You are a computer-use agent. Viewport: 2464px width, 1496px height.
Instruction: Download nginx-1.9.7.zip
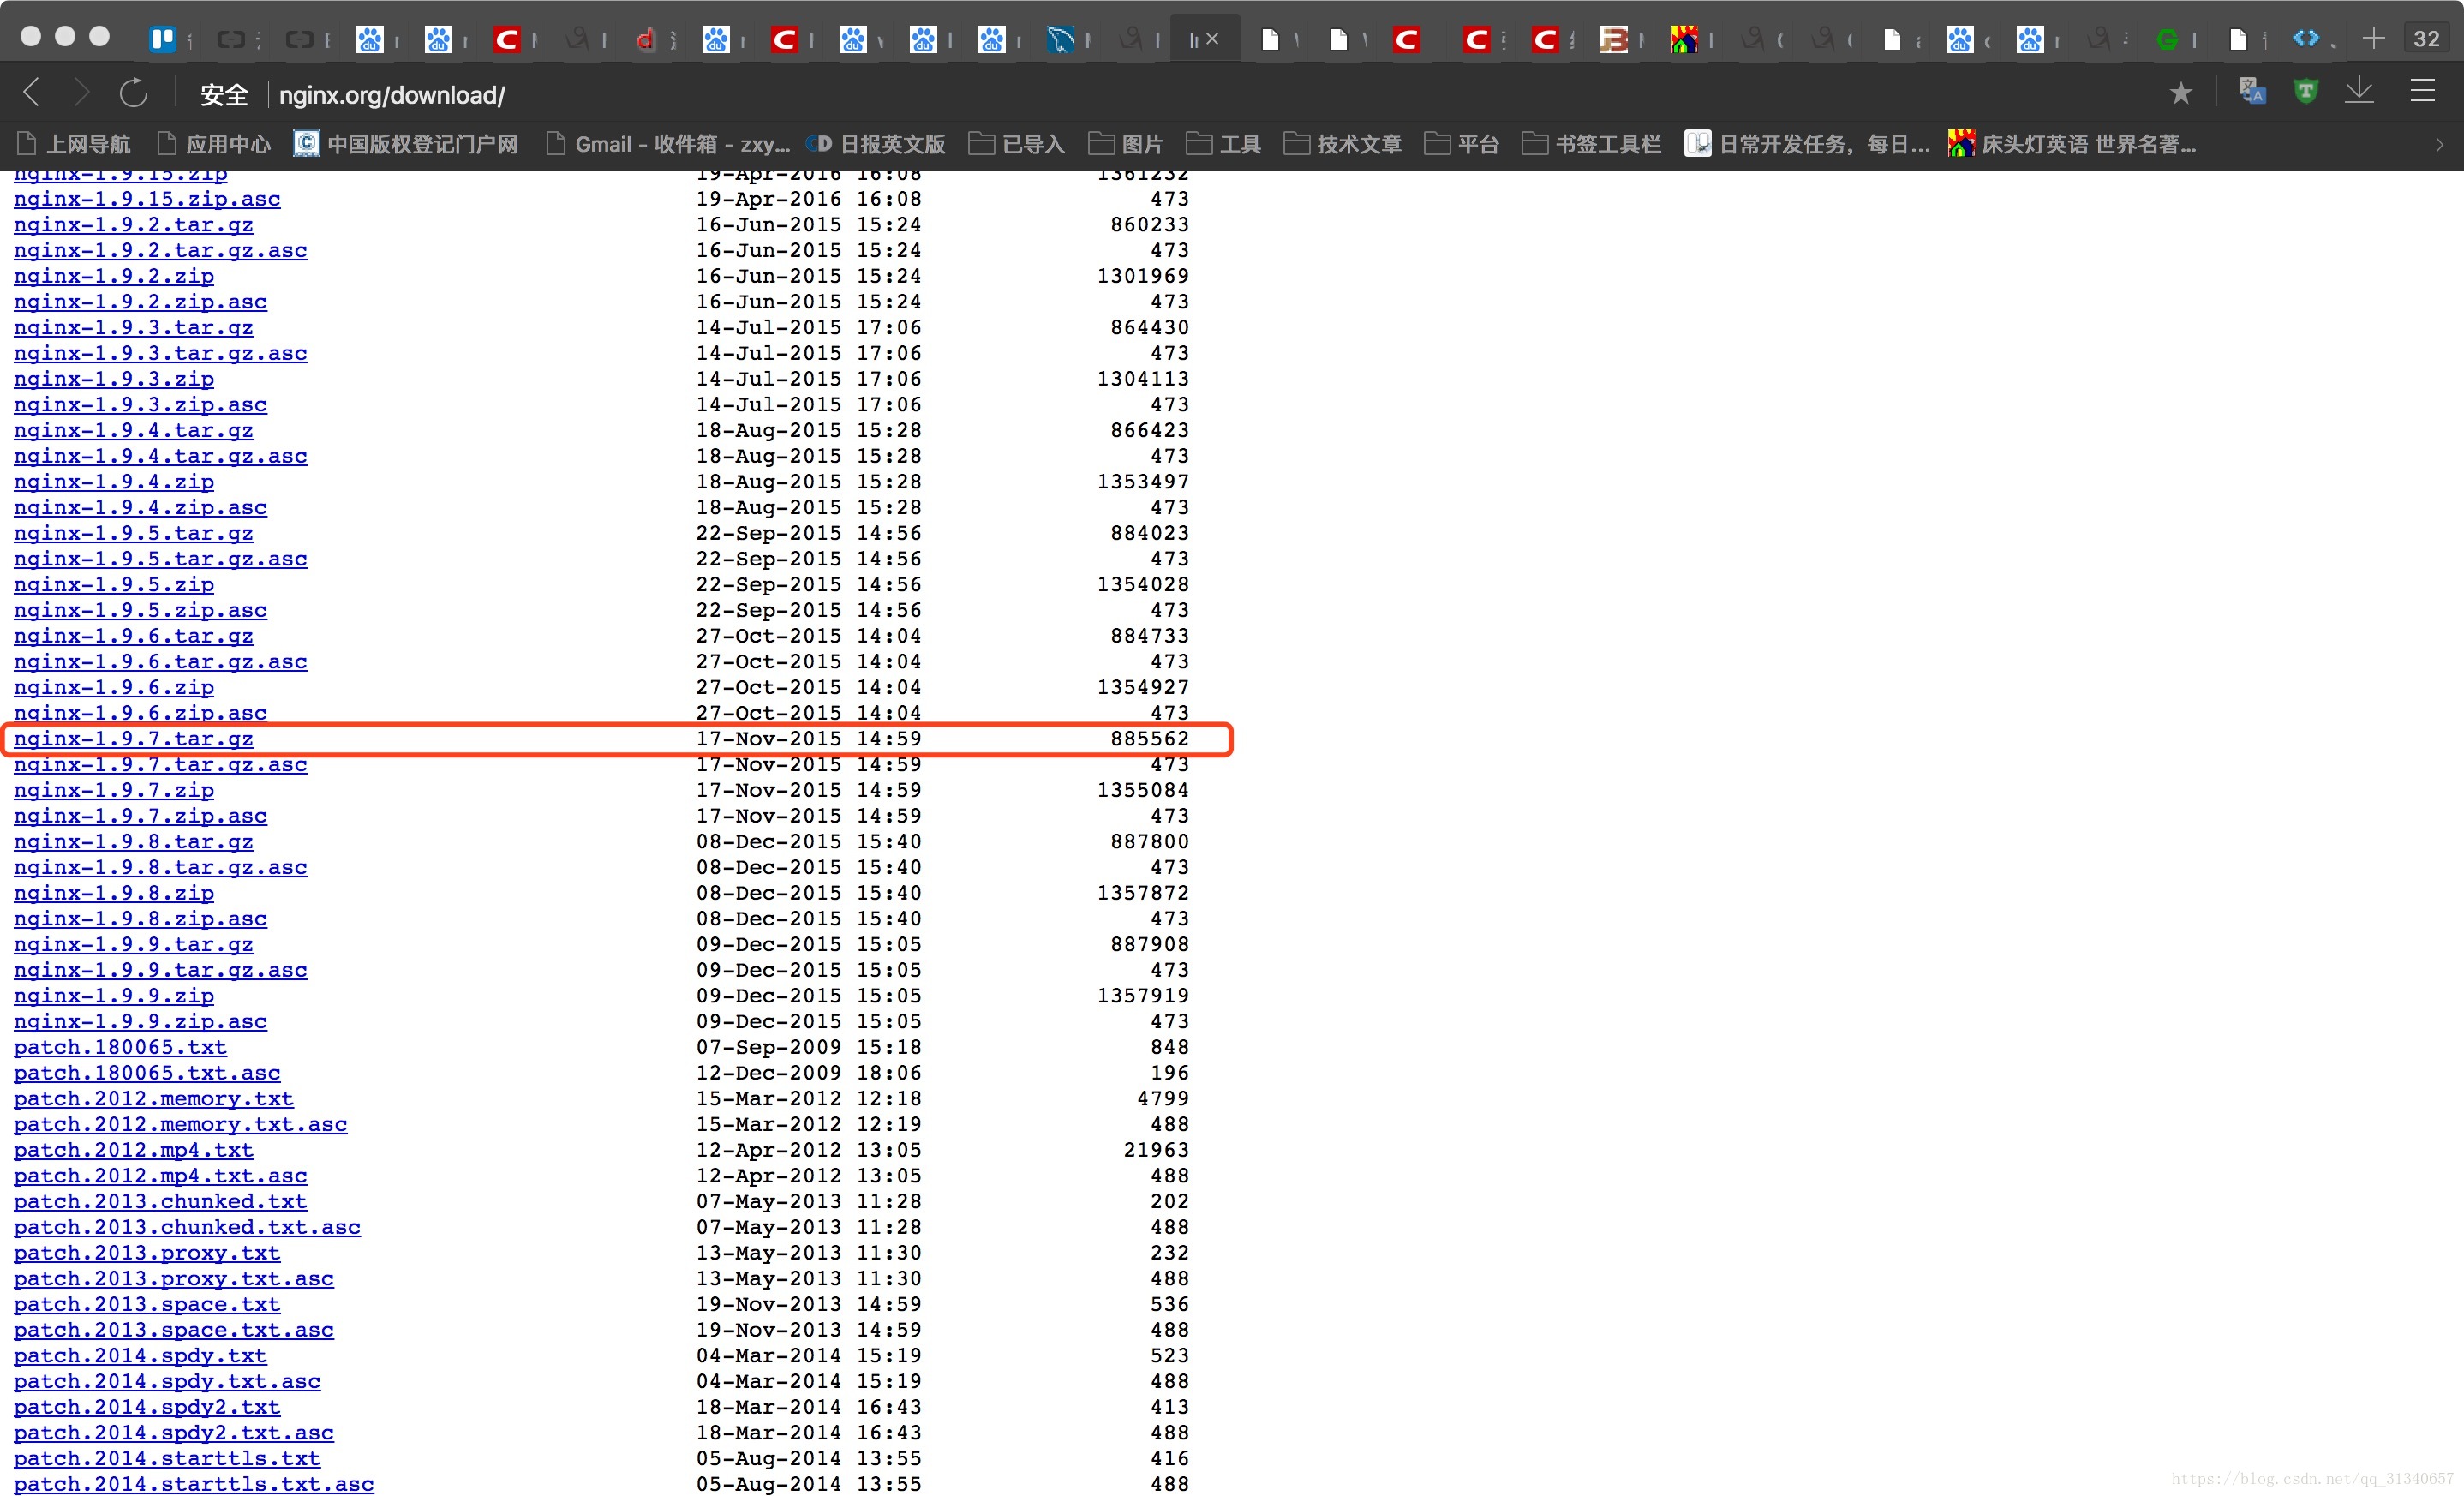click(113, 791)
